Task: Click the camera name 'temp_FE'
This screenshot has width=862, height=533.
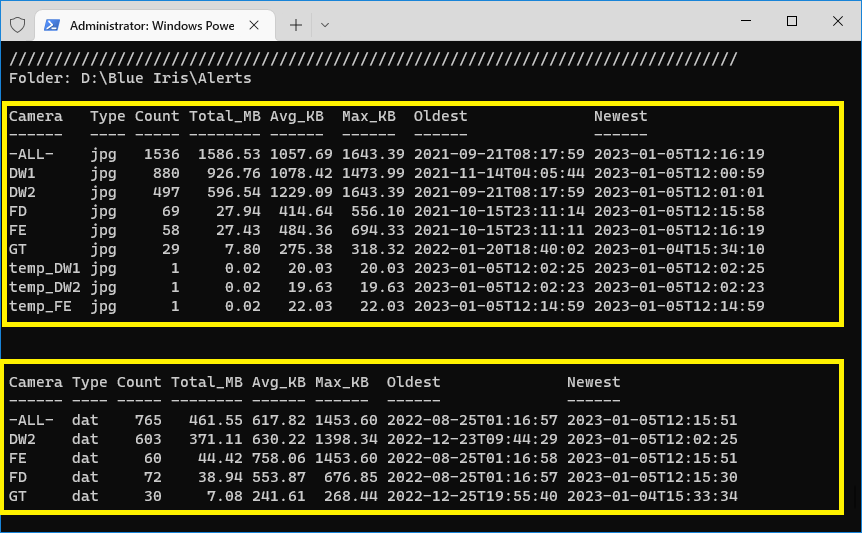Action: [40, 307]
